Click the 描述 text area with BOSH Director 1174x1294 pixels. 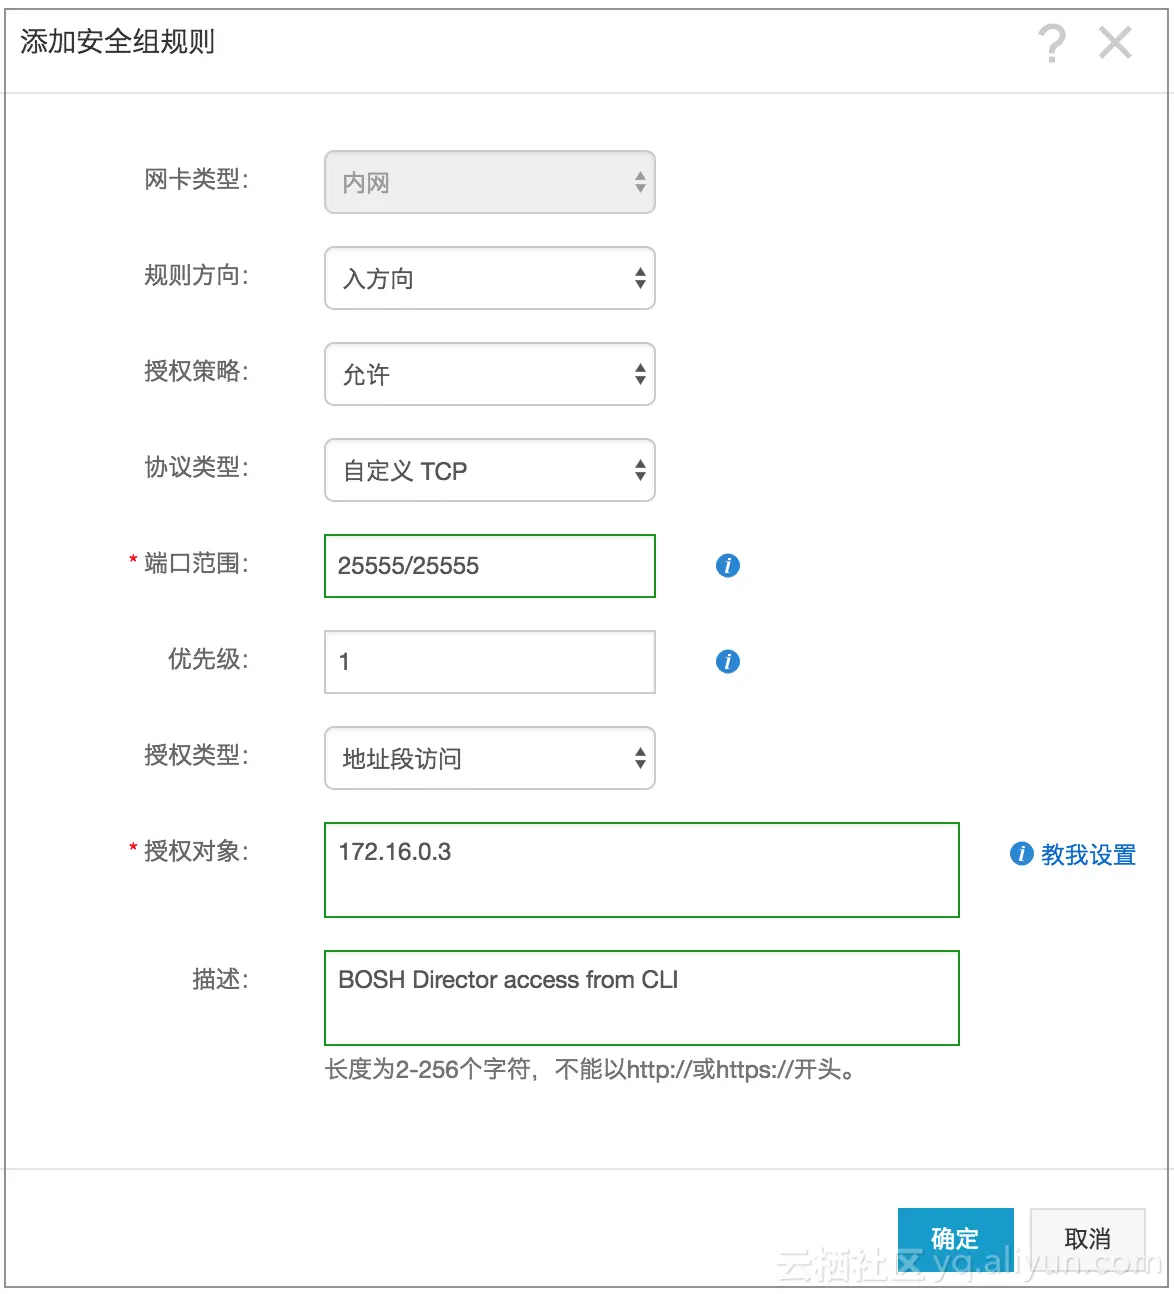tap(642, 998)
